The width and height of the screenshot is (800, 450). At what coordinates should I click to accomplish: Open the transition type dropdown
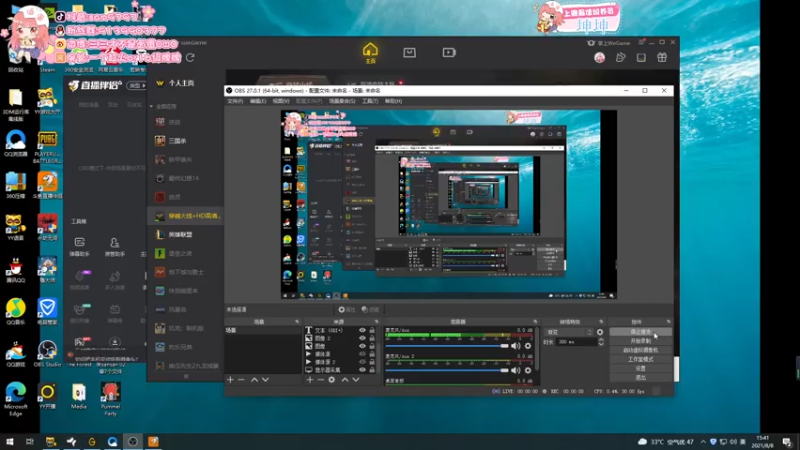569,332
